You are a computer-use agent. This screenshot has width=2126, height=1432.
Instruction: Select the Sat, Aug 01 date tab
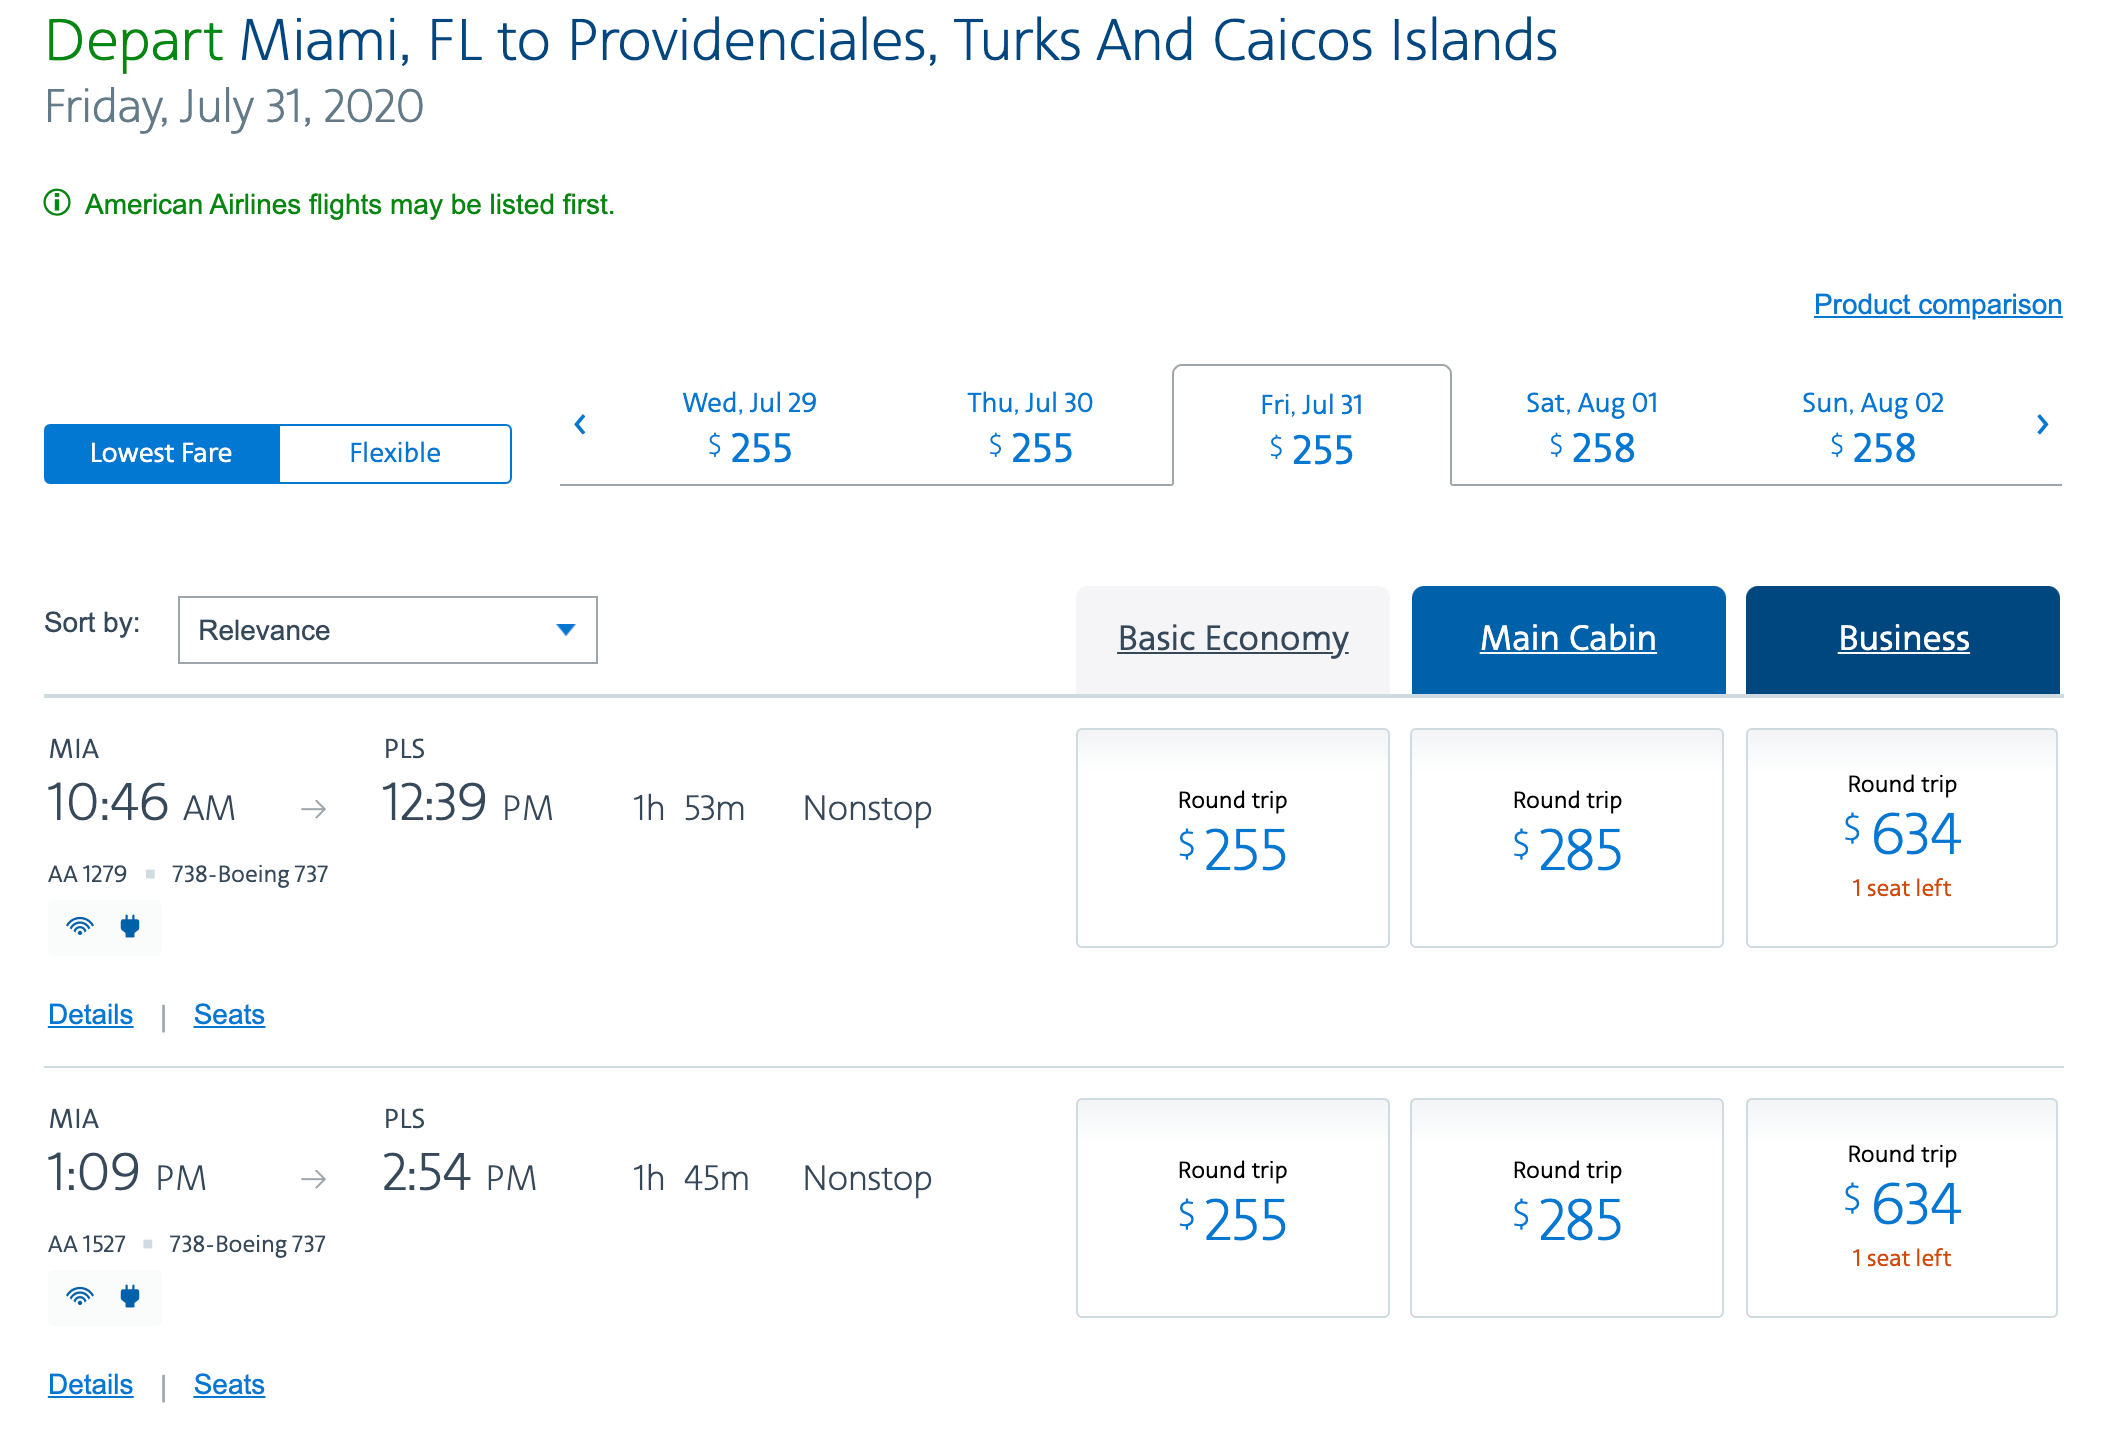tap(1592, 427)
